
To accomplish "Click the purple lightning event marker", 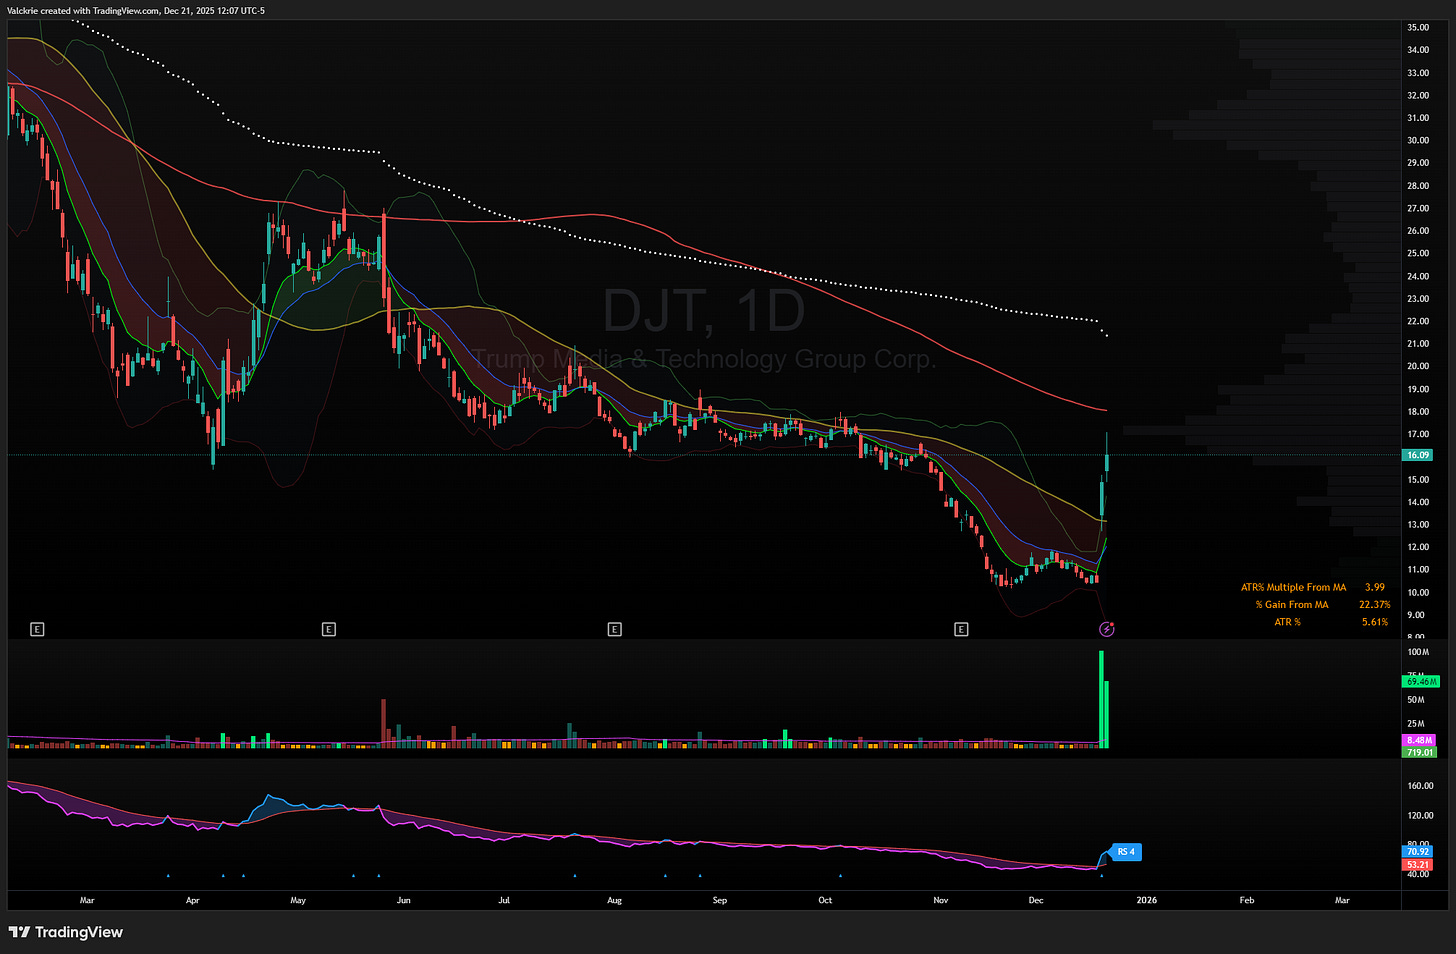I will [1107, 629].
